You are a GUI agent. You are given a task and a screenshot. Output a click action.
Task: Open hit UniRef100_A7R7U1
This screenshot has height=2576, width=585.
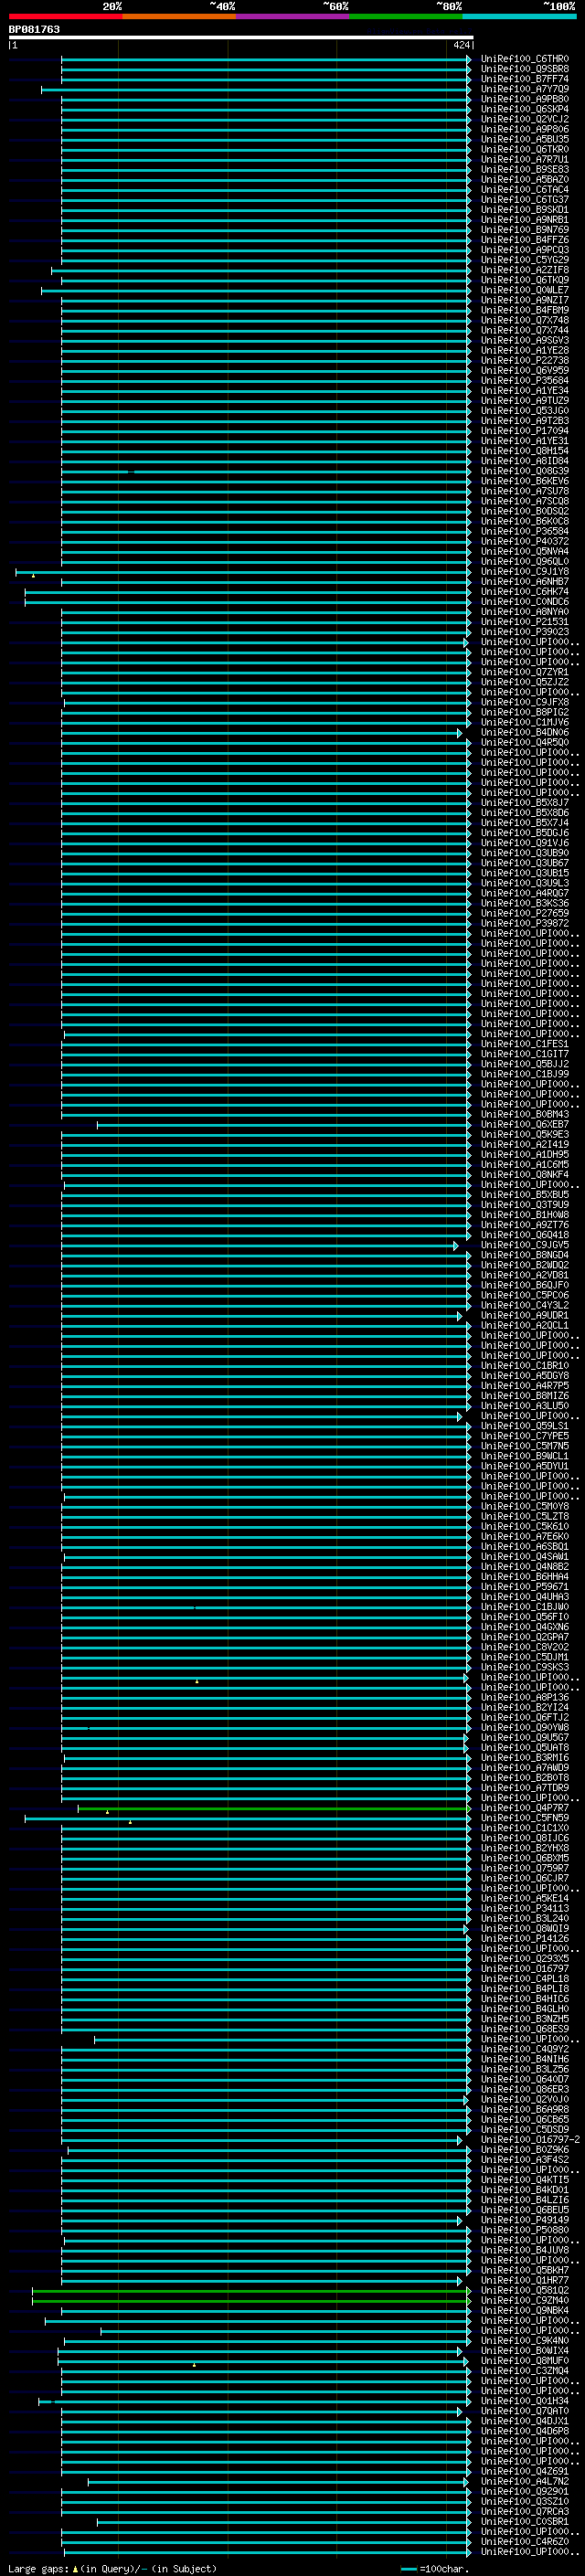pos(524,159)
